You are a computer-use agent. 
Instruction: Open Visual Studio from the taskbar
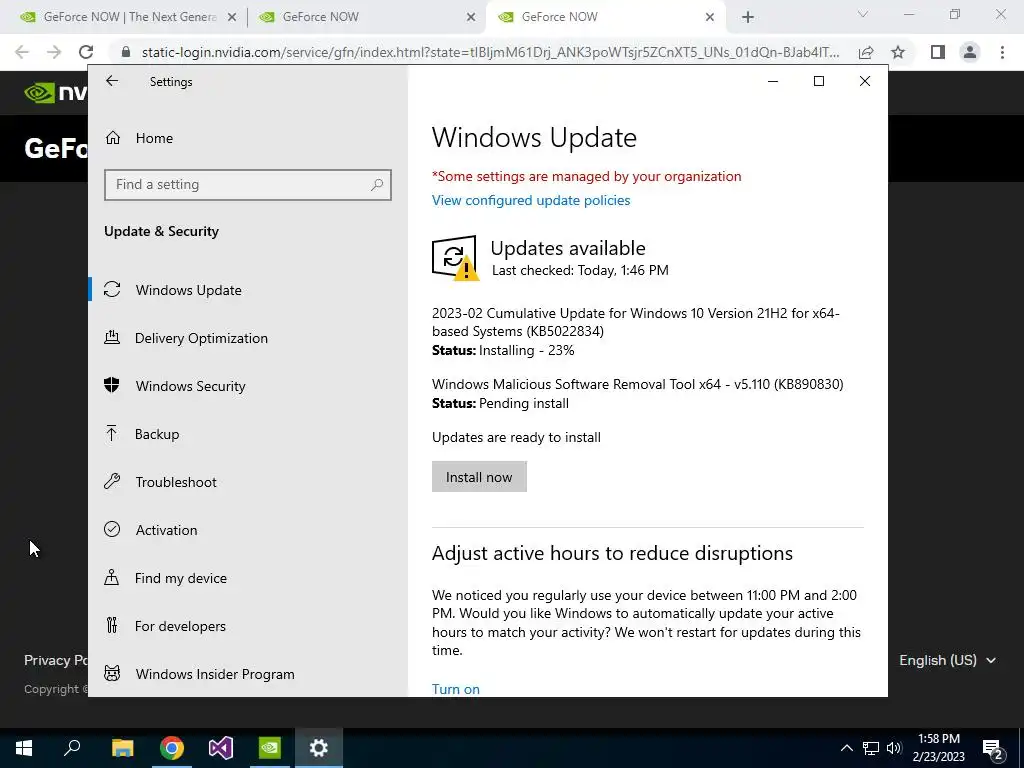pos(221,748)
